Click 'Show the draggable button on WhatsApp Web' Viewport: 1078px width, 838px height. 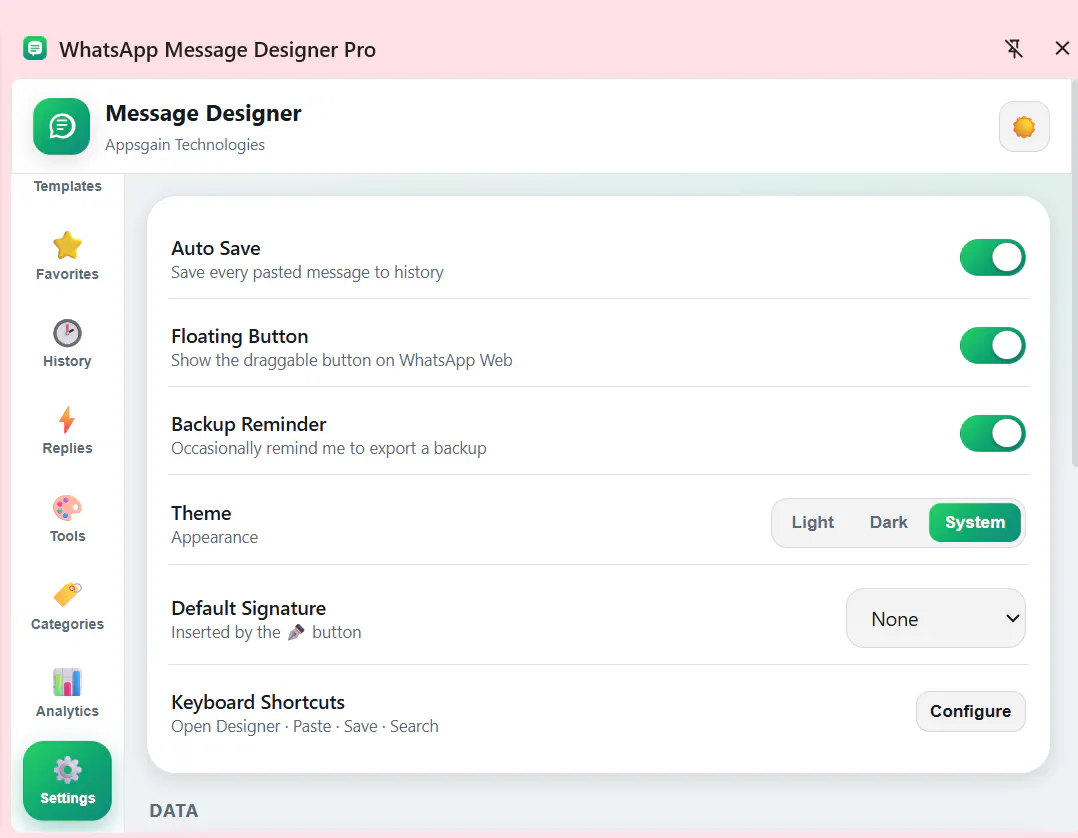point(342,360)
